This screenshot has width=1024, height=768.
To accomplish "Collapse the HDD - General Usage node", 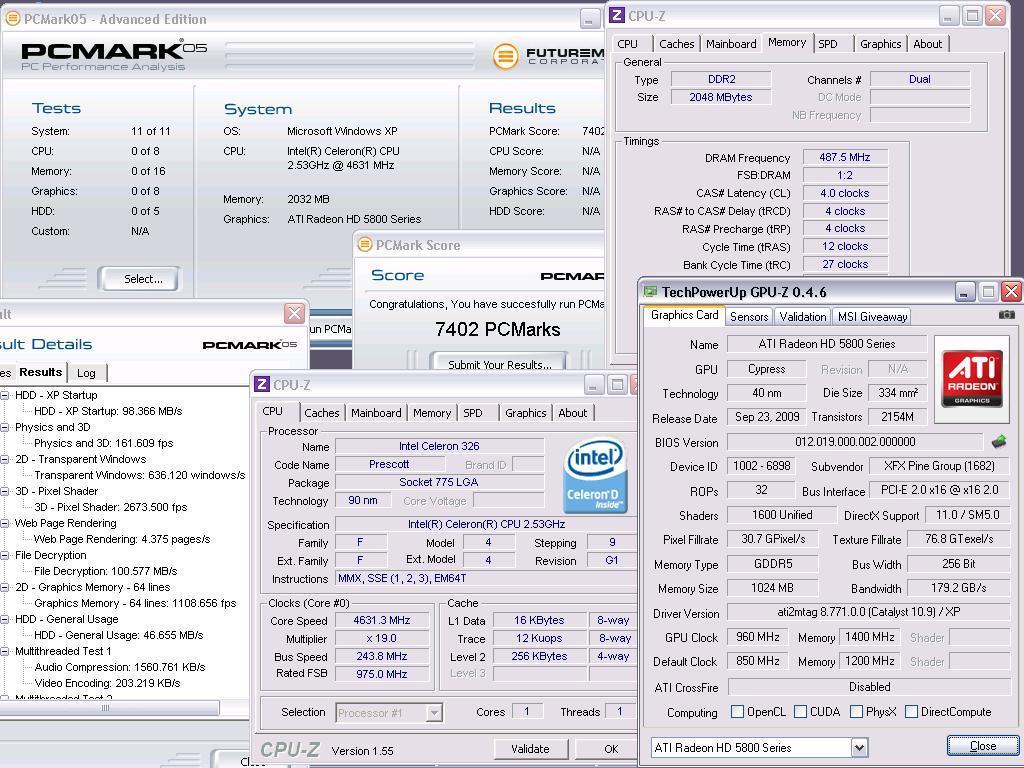I will 5,619.
